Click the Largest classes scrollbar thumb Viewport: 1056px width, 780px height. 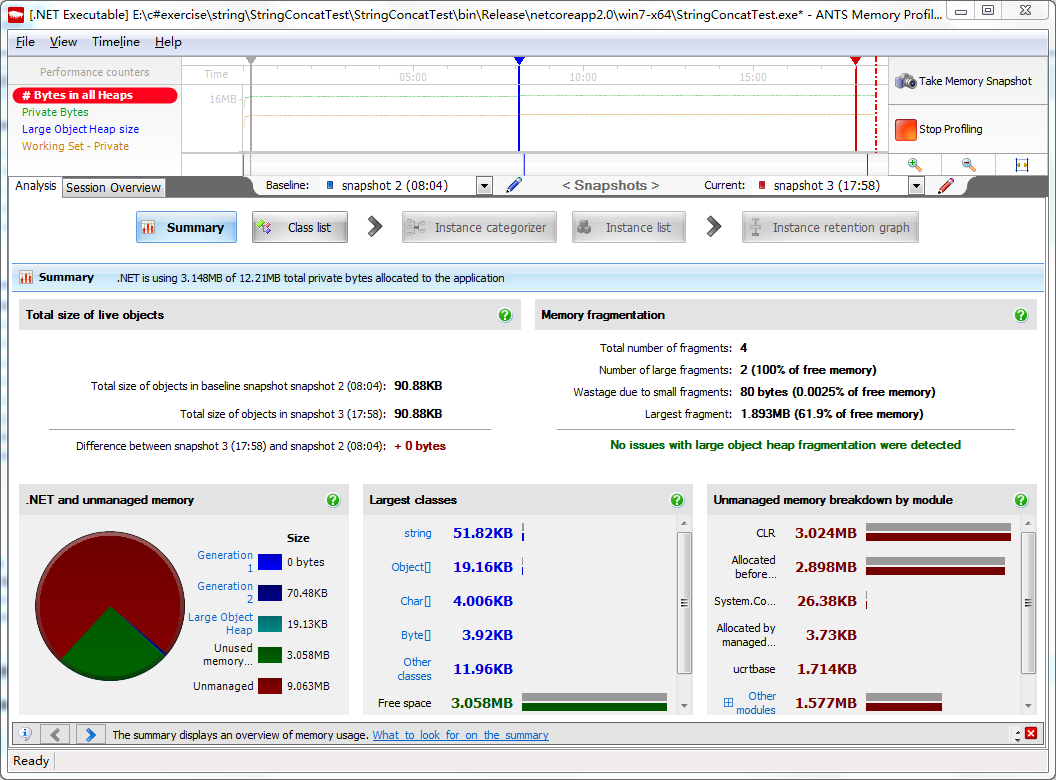tap(684, 603)
